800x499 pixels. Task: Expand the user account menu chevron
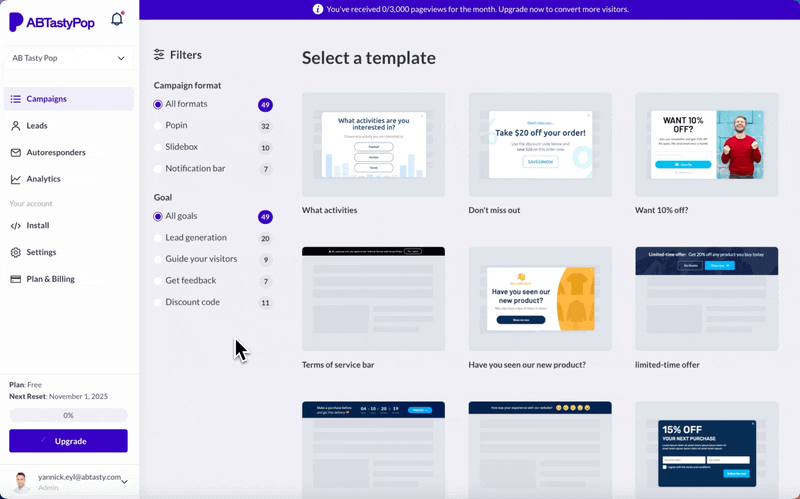point(124,482)
